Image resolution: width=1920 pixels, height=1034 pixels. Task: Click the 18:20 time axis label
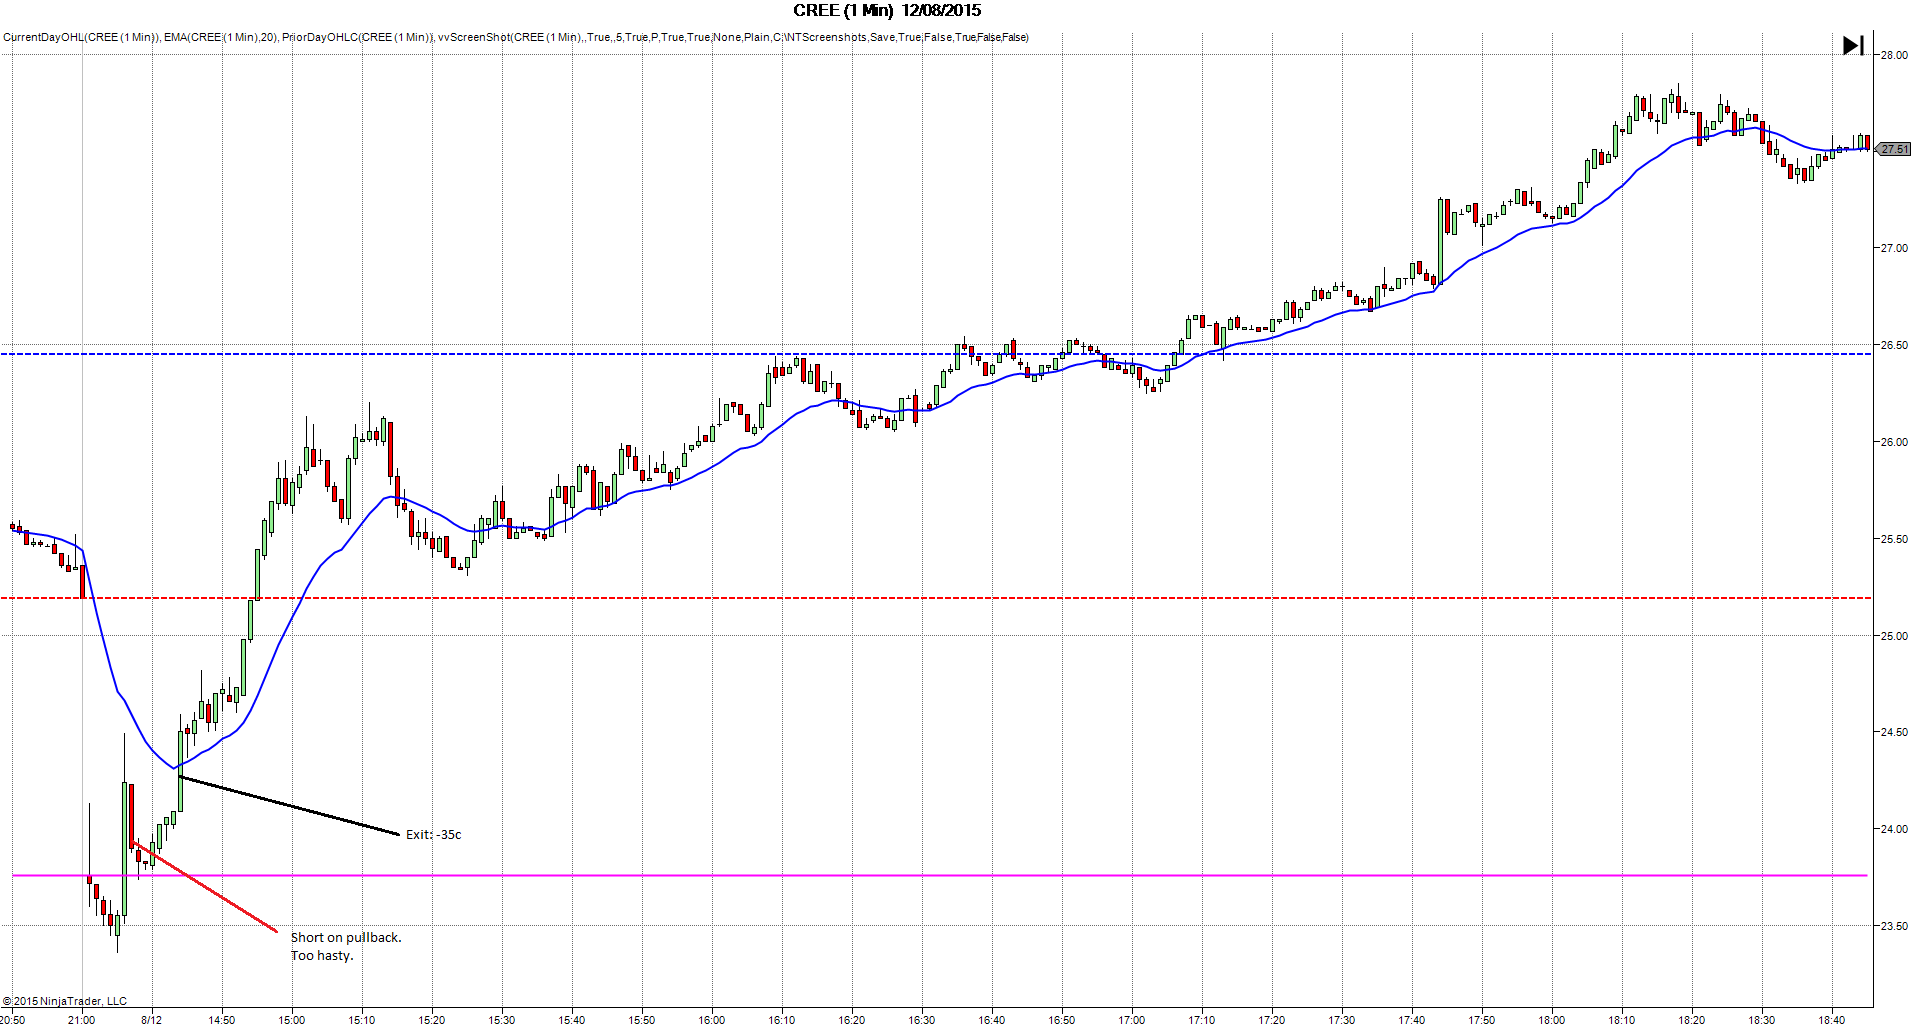pos(1692,1020)
